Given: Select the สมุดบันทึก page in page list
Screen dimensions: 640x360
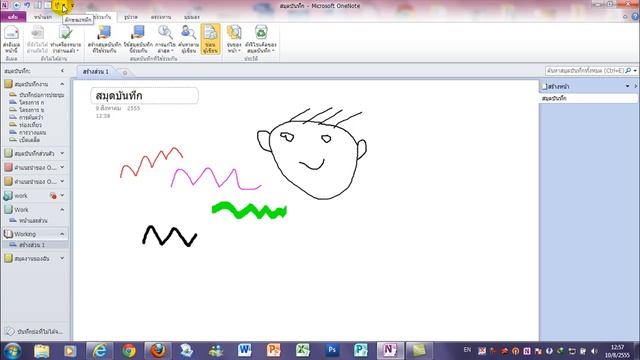Looking at the screenshot, I should pos(588,98).
